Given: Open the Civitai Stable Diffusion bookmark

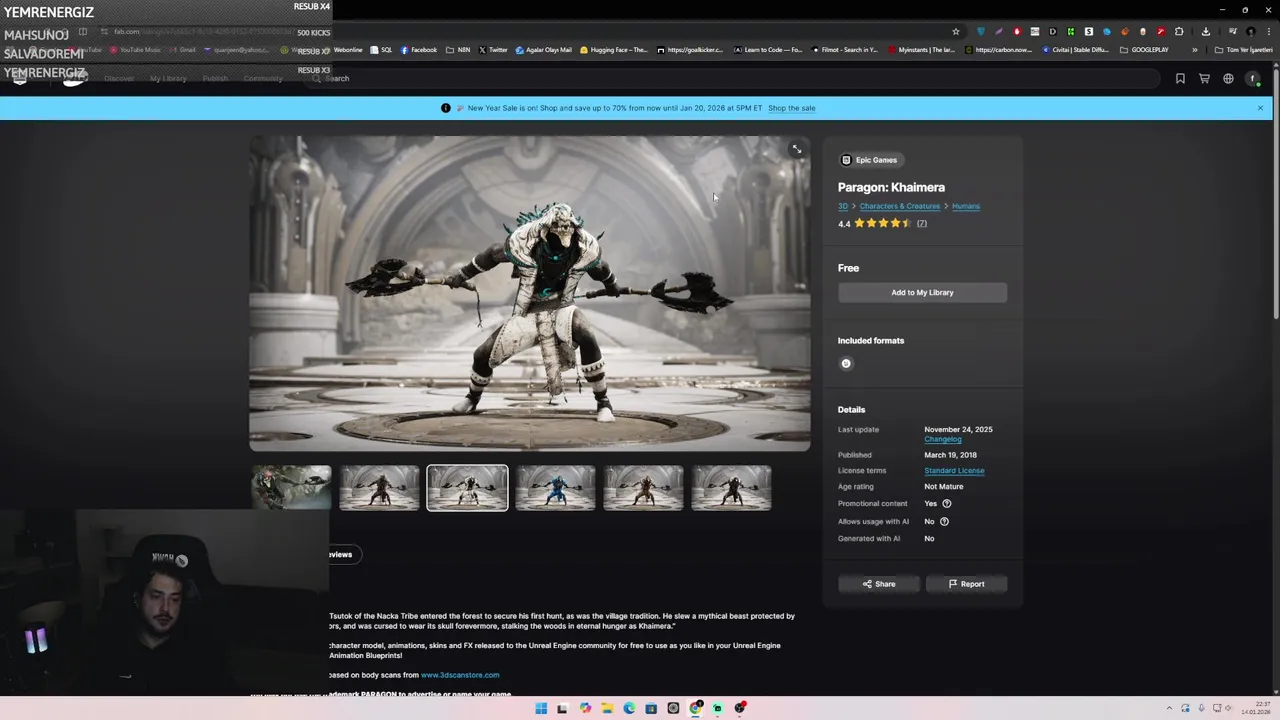Looking at the screenshot, I should pyautogui.click(x=1076, y=50).
